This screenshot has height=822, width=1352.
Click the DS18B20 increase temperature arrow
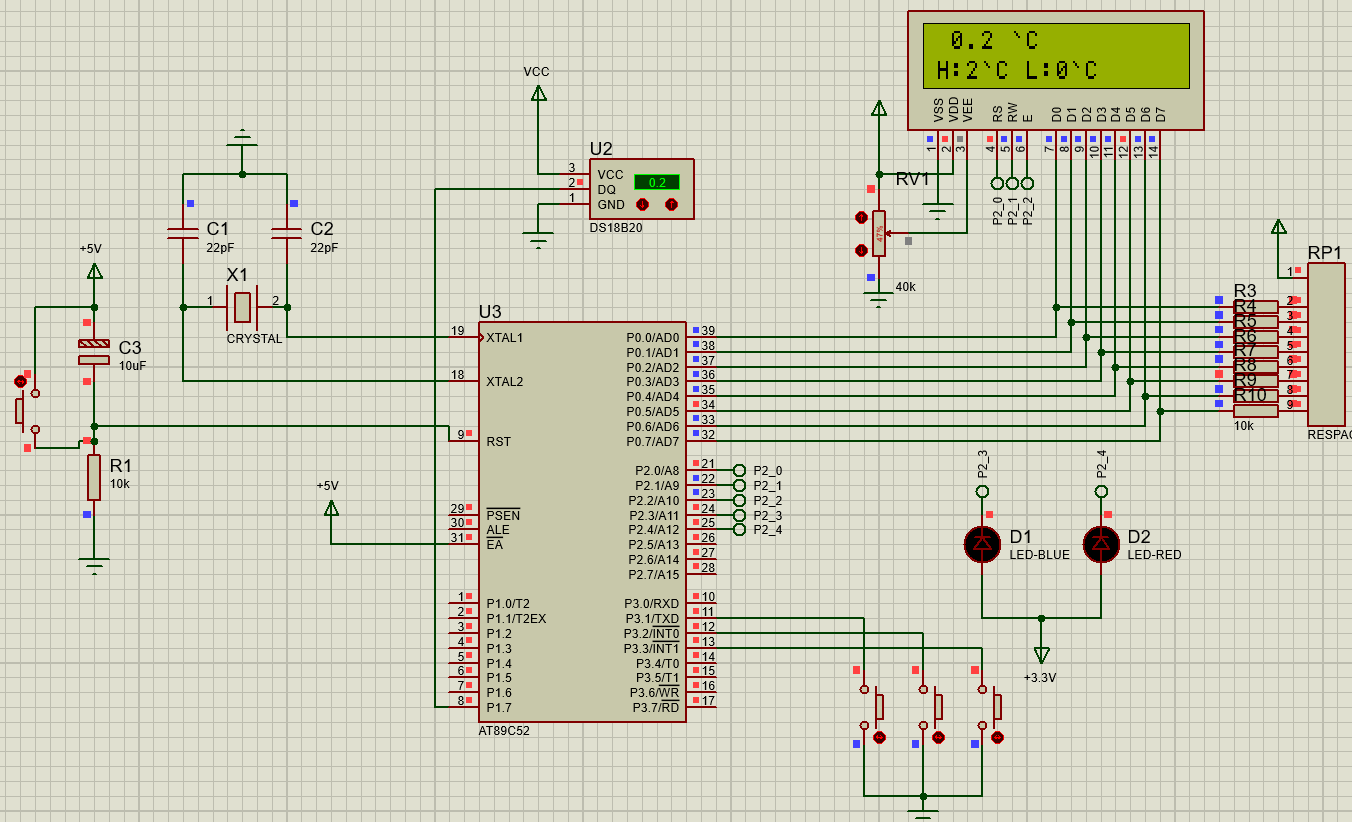click(x=672, y=204)
